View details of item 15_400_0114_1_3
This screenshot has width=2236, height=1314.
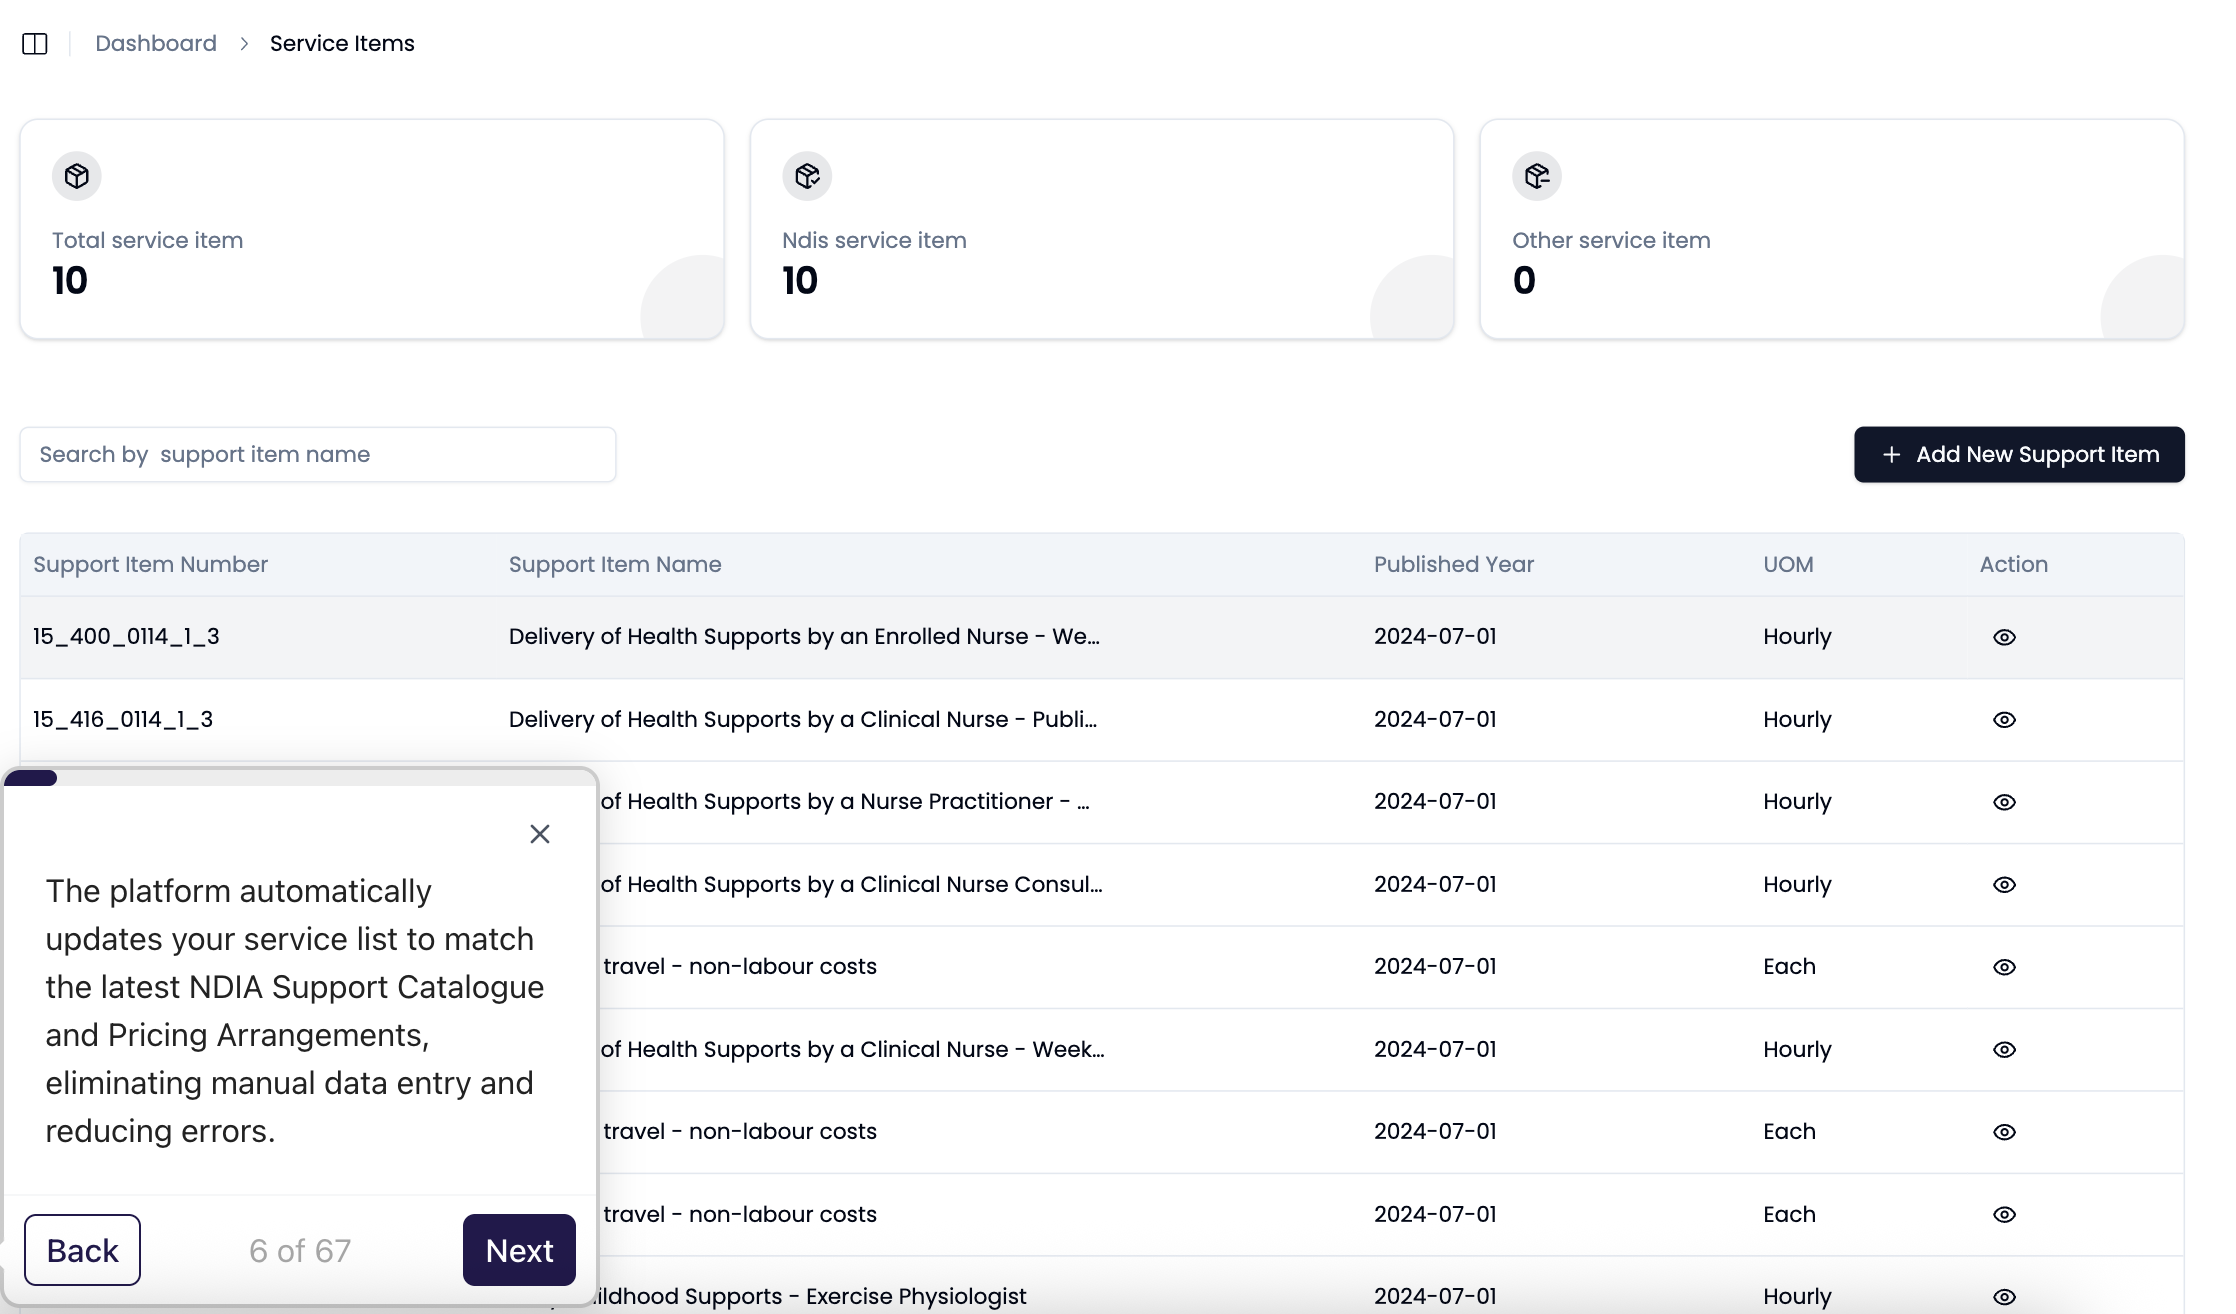click(x=2004, y=637)
